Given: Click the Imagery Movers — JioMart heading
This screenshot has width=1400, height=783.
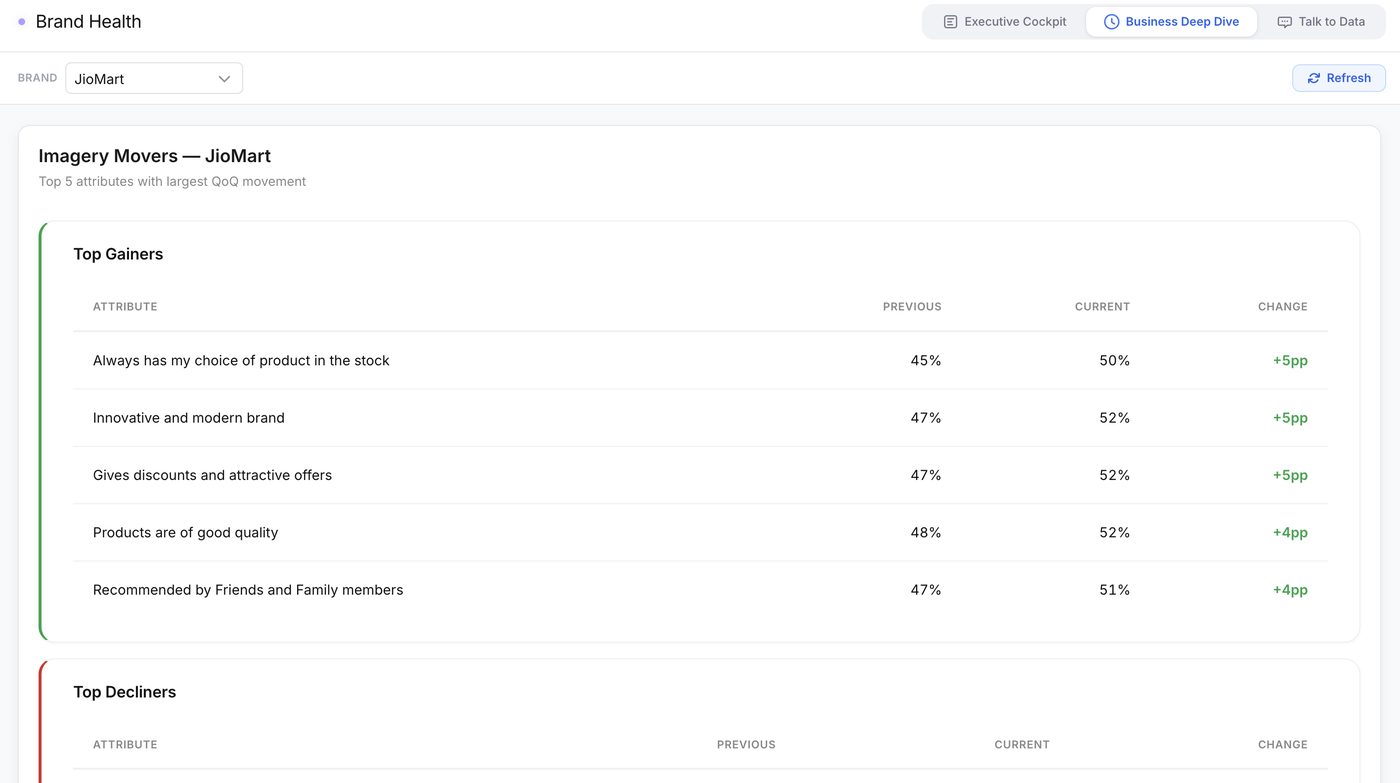Looking at the screenshot, I should tap(155, 156).
